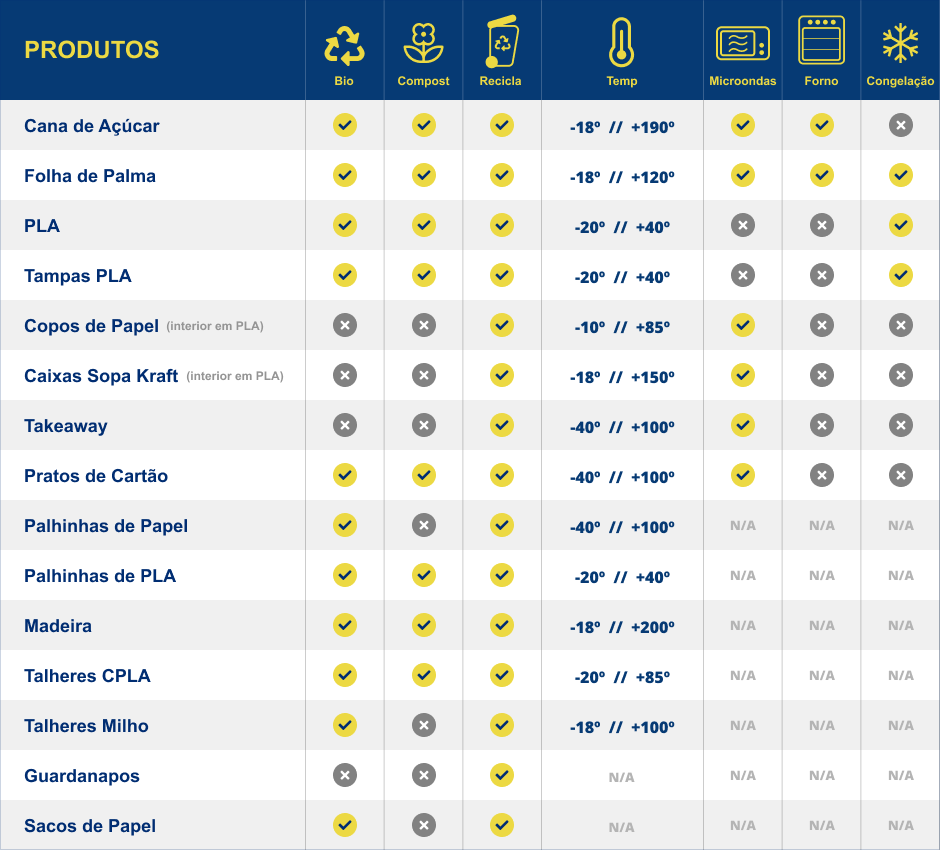Toggle Compost X mark for Palhinhas de Papel
Viewport: 940px width, 850px height.
pos(423,525)
